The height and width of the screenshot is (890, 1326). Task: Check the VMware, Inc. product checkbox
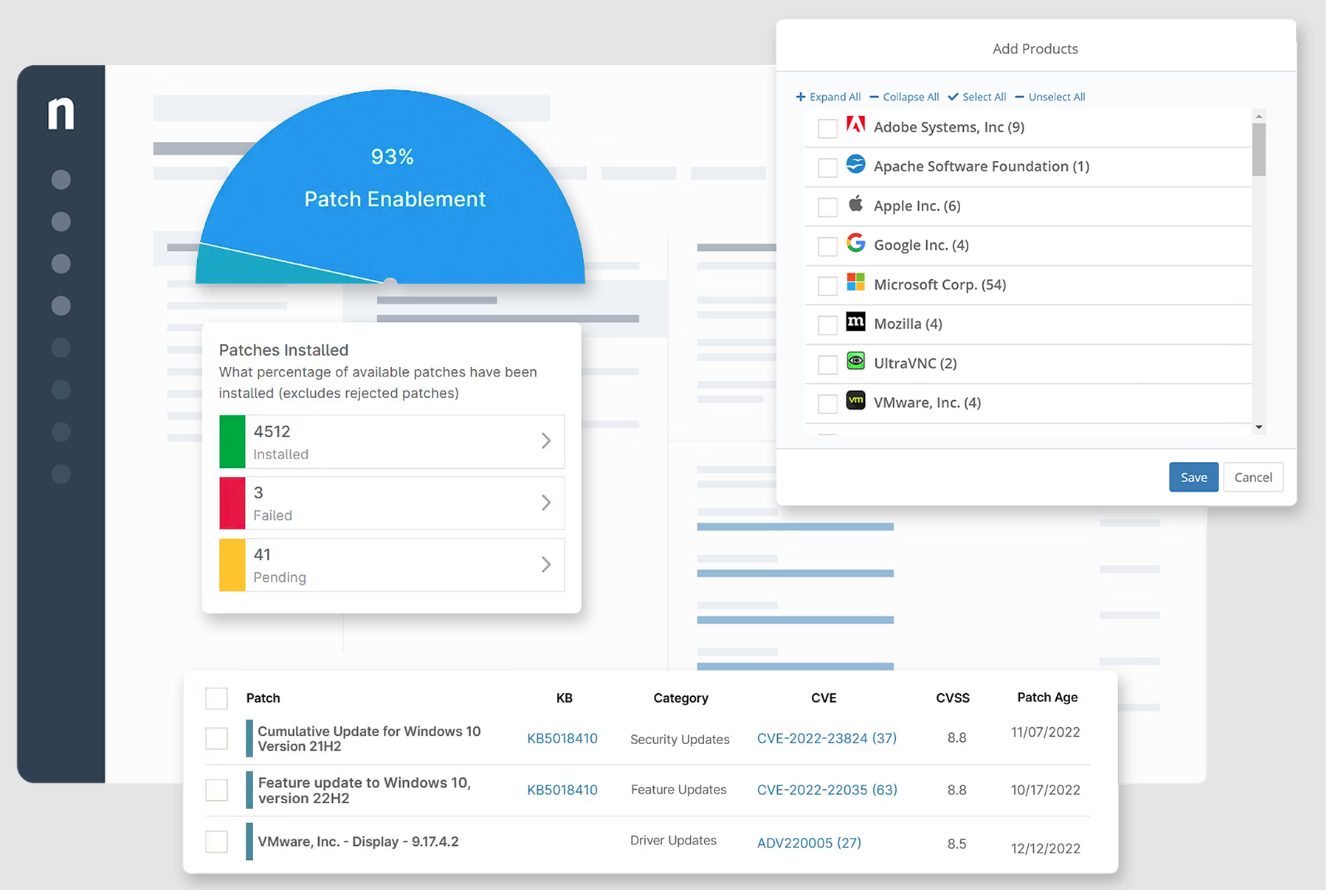(x=827, y=404)
